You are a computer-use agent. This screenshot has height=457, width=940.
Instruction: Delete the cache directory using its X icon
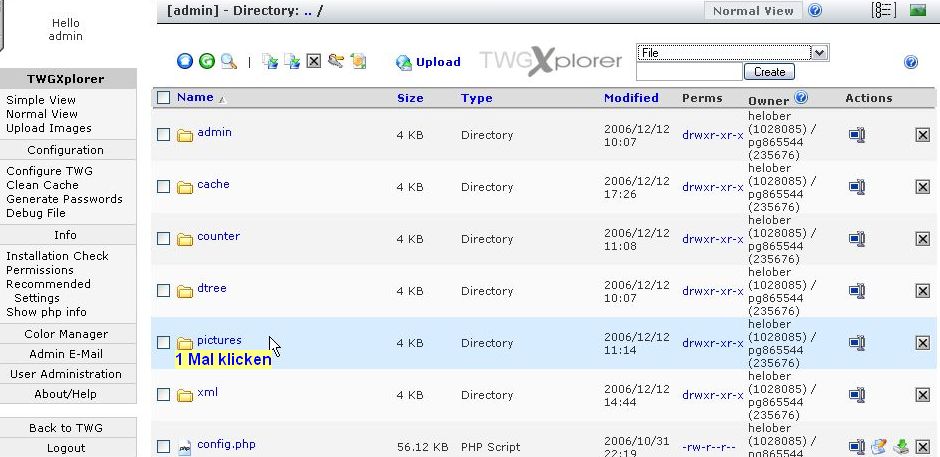(x=922, y=187)
